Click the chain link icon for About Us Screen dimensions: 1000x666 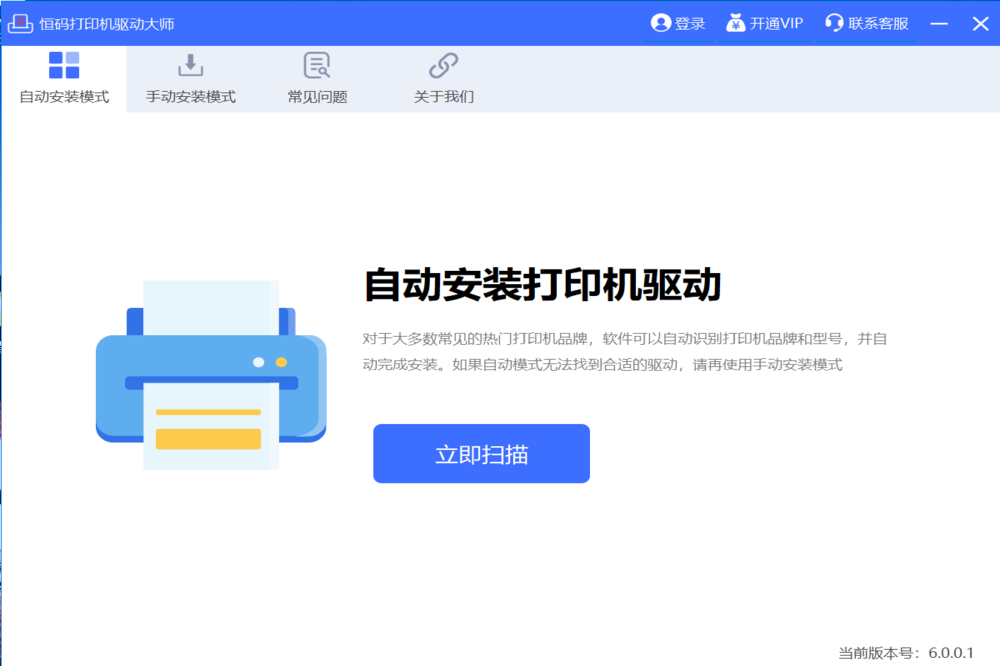(x=443, y=66)
